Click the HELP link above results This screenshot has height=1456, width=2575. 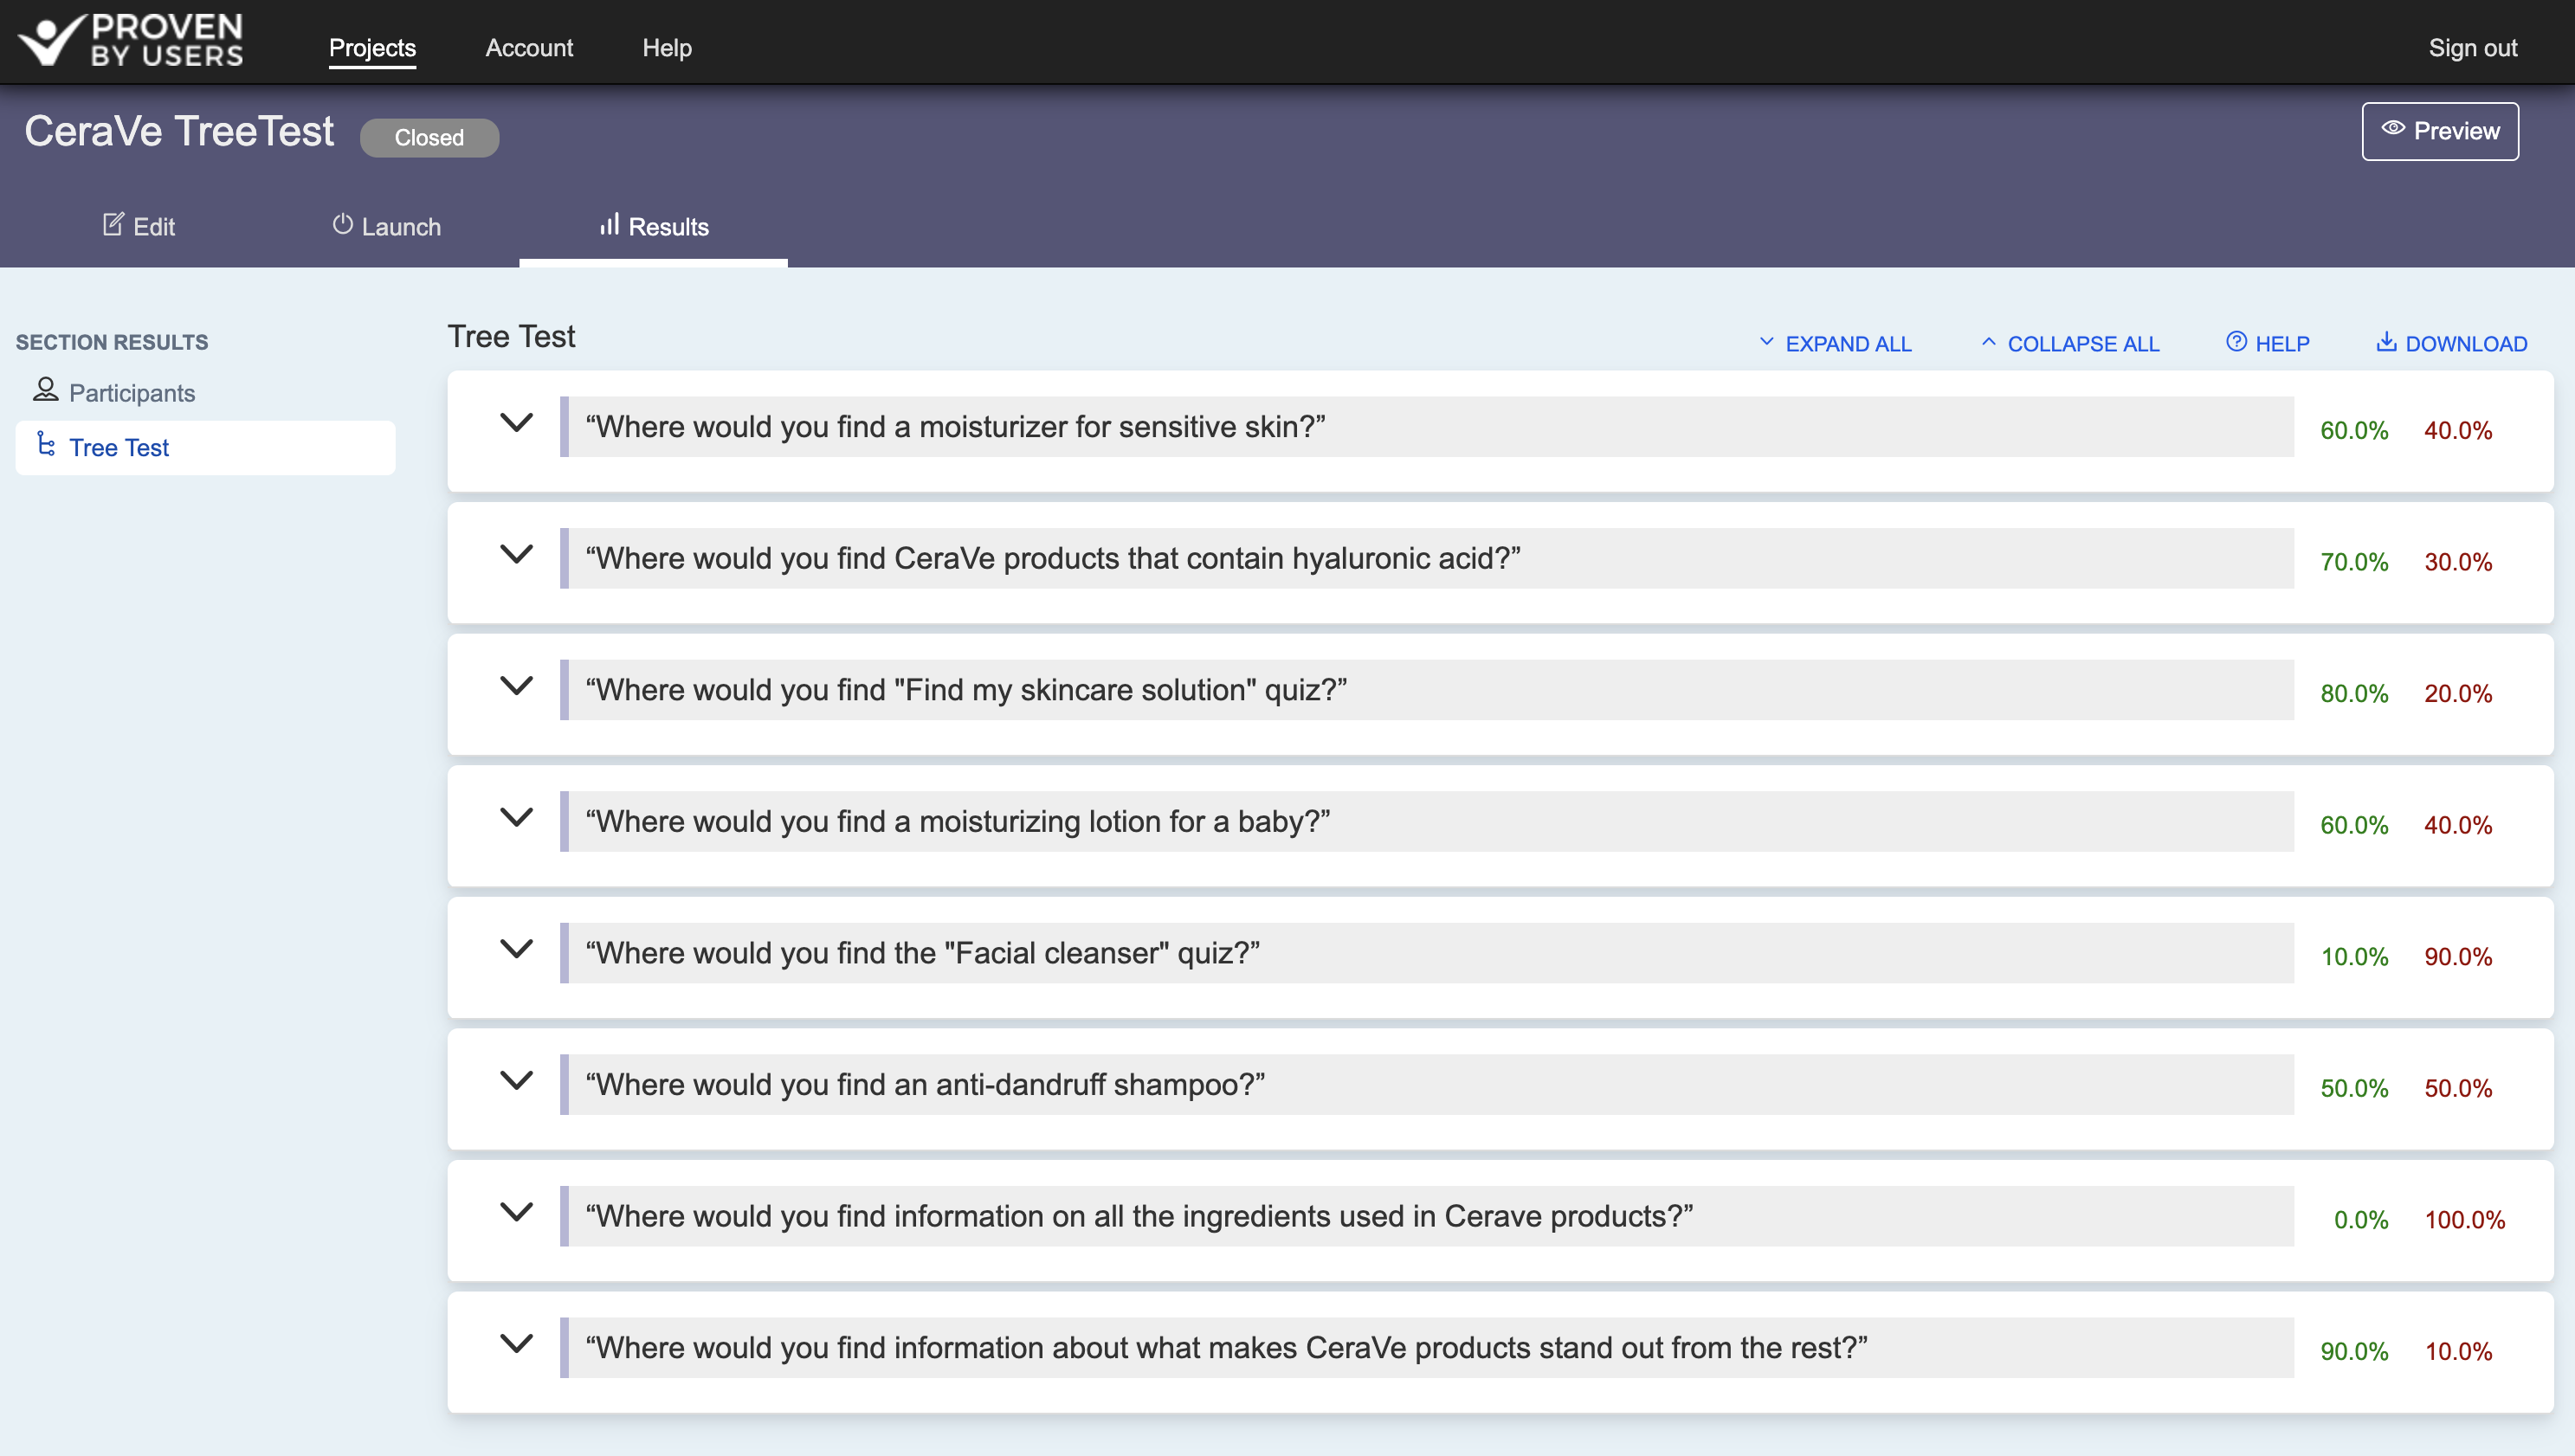coord(2267,343)
